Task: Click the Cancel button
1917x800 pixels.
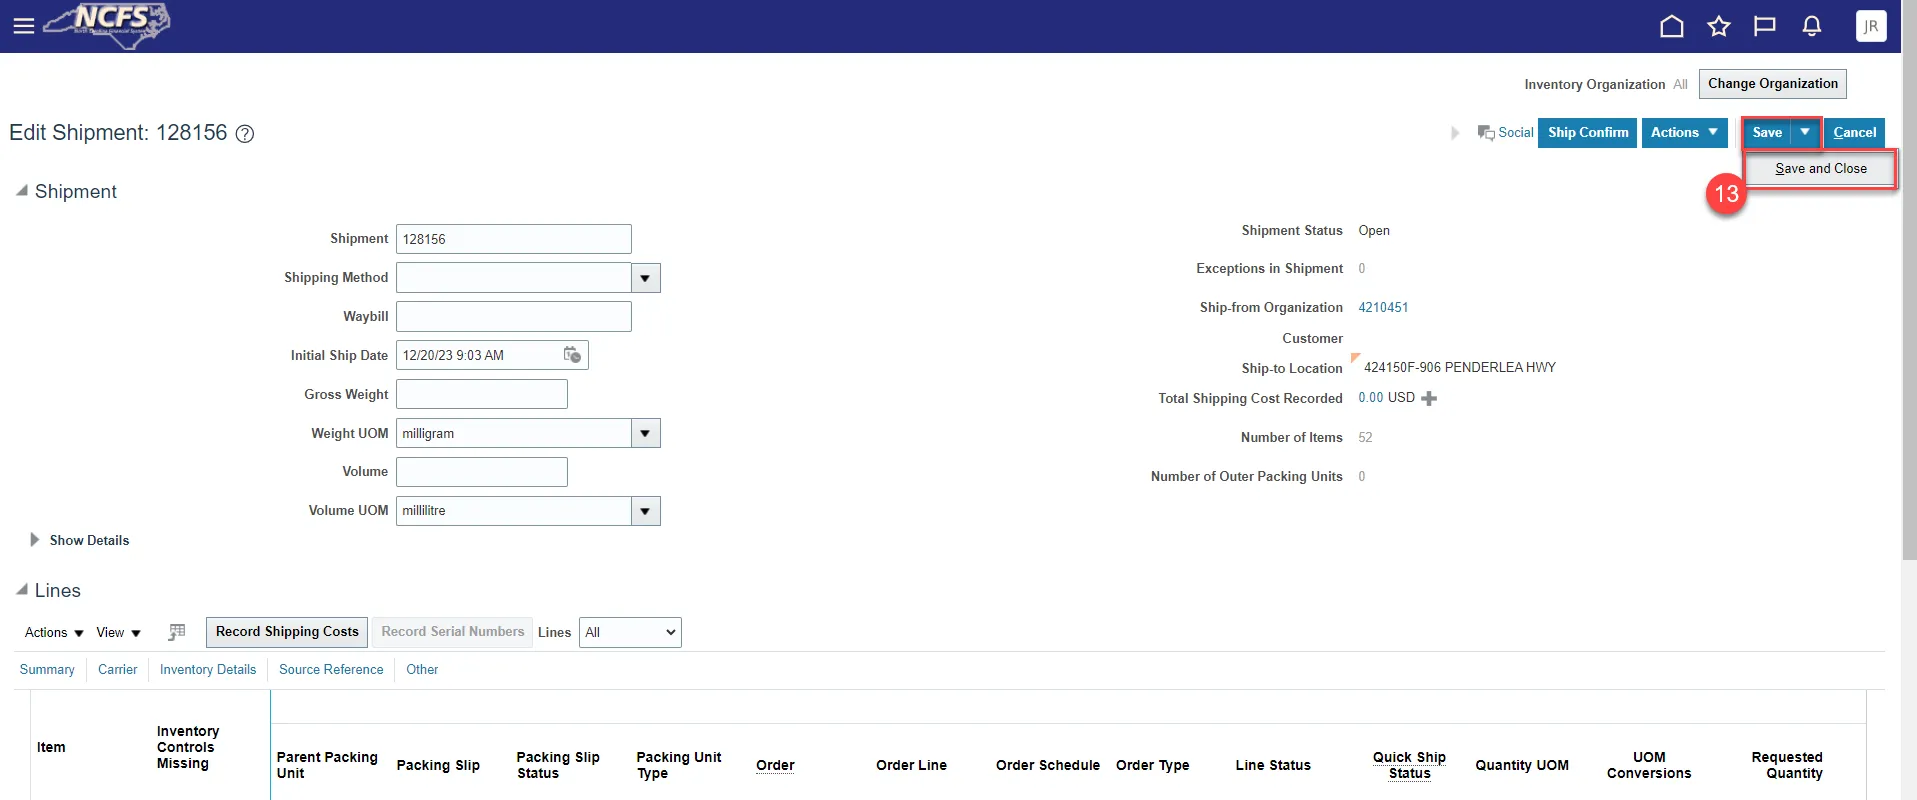Action: 1855,133
